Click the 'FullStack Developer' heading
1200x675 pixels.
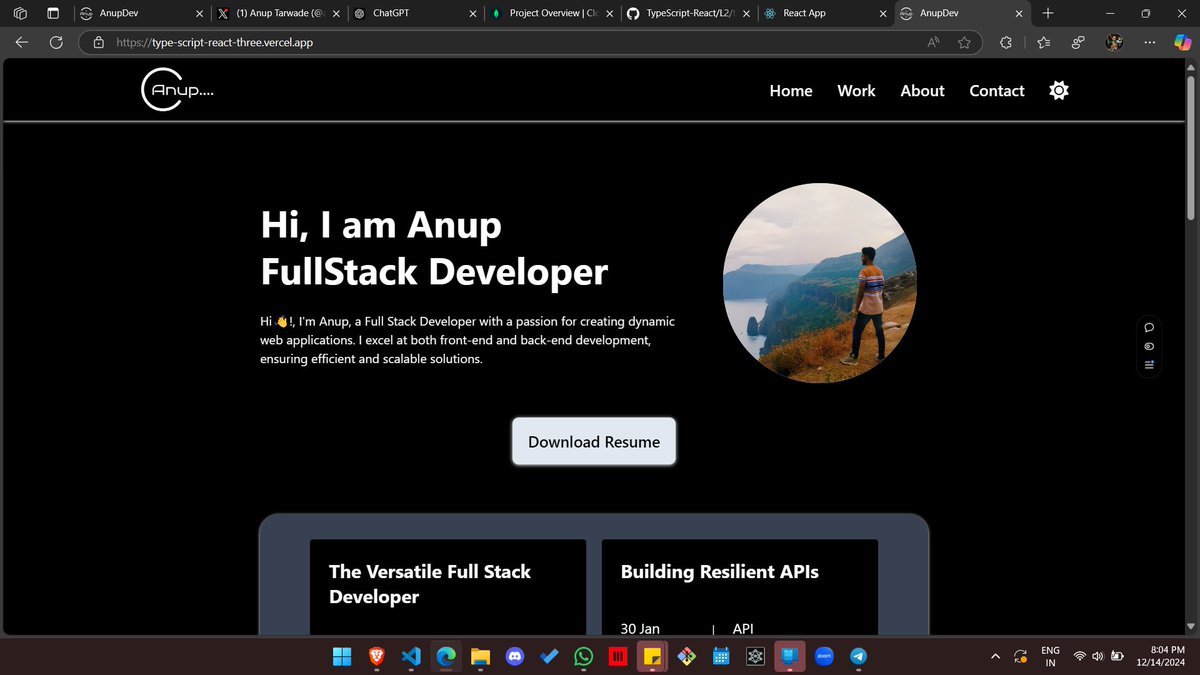(434, 271)
